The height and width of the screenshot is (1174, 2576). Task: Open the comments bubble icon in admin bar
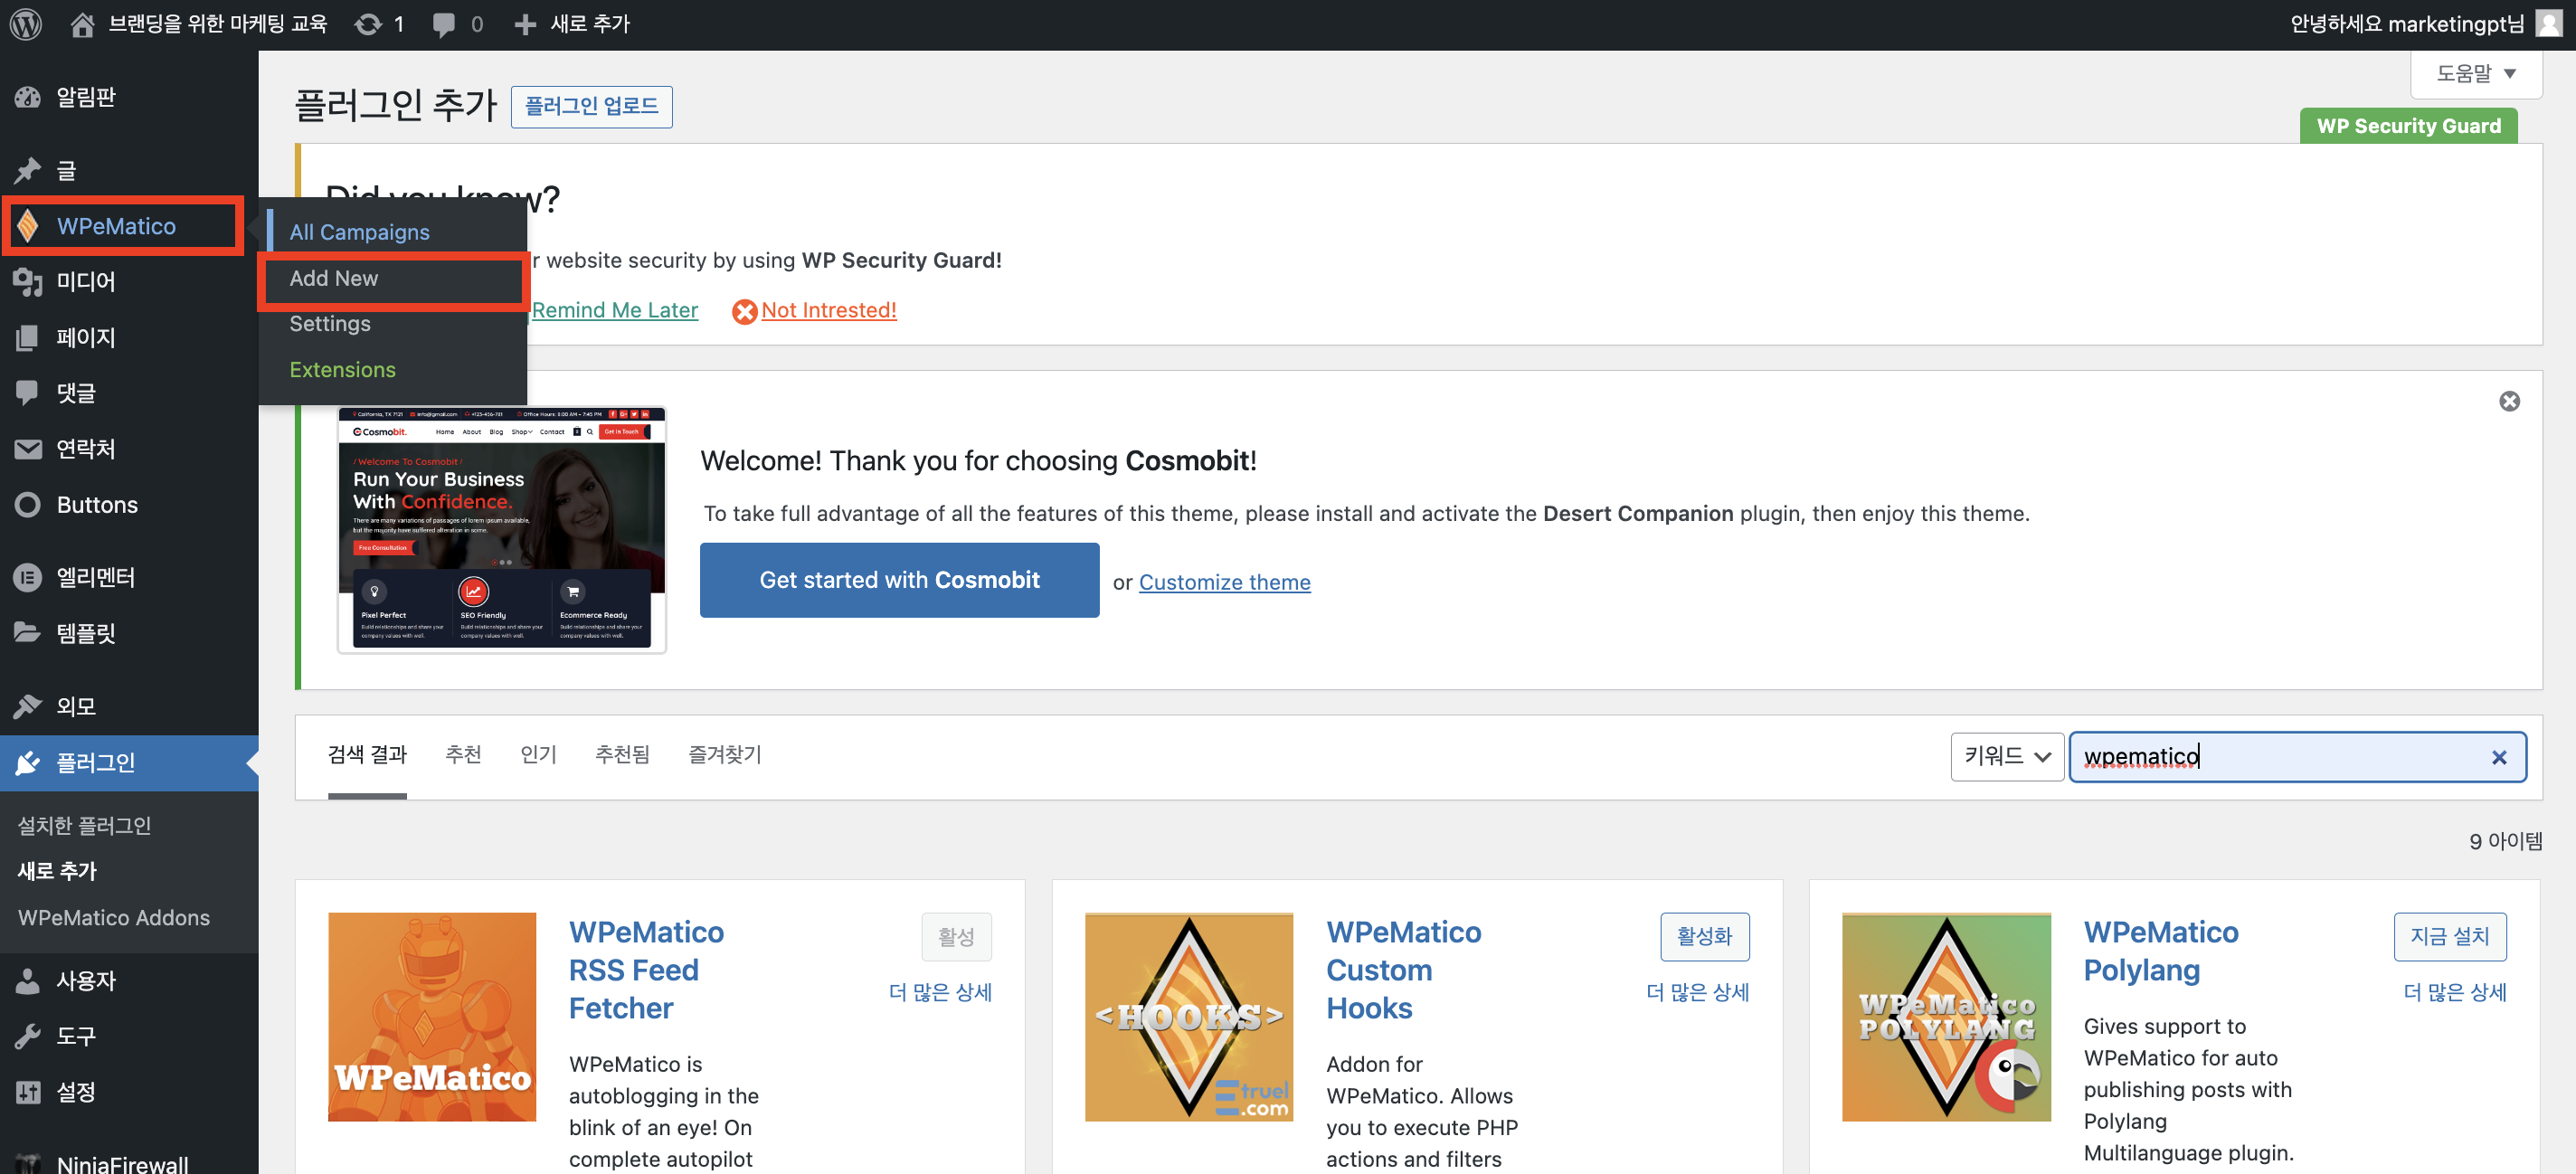point(444,24)
